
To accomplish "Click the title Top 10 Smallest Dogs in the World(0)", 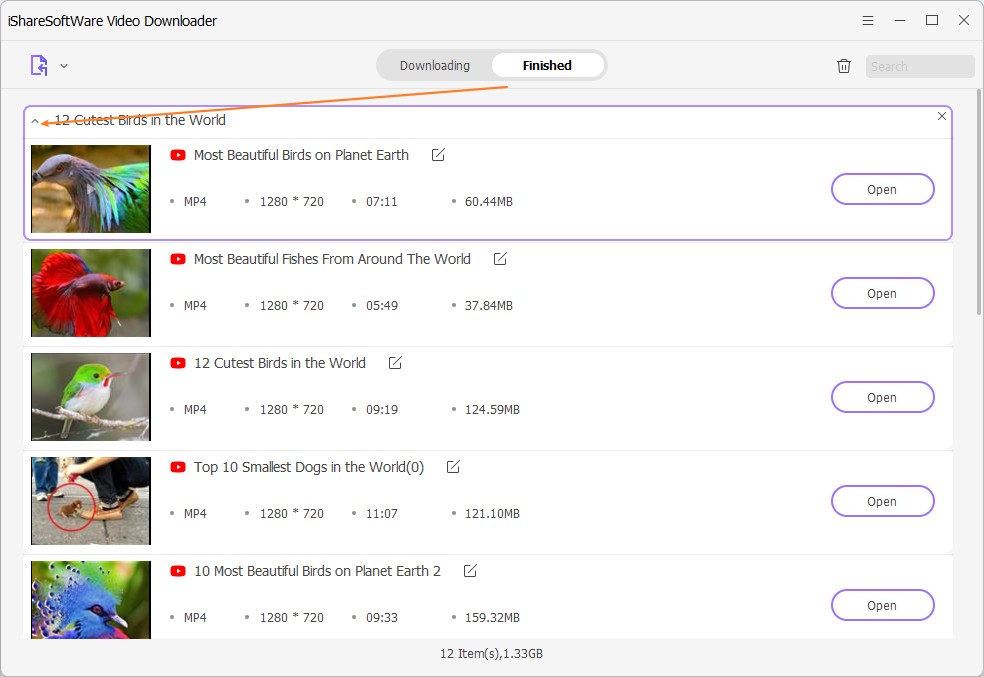I will click(309, 467).
